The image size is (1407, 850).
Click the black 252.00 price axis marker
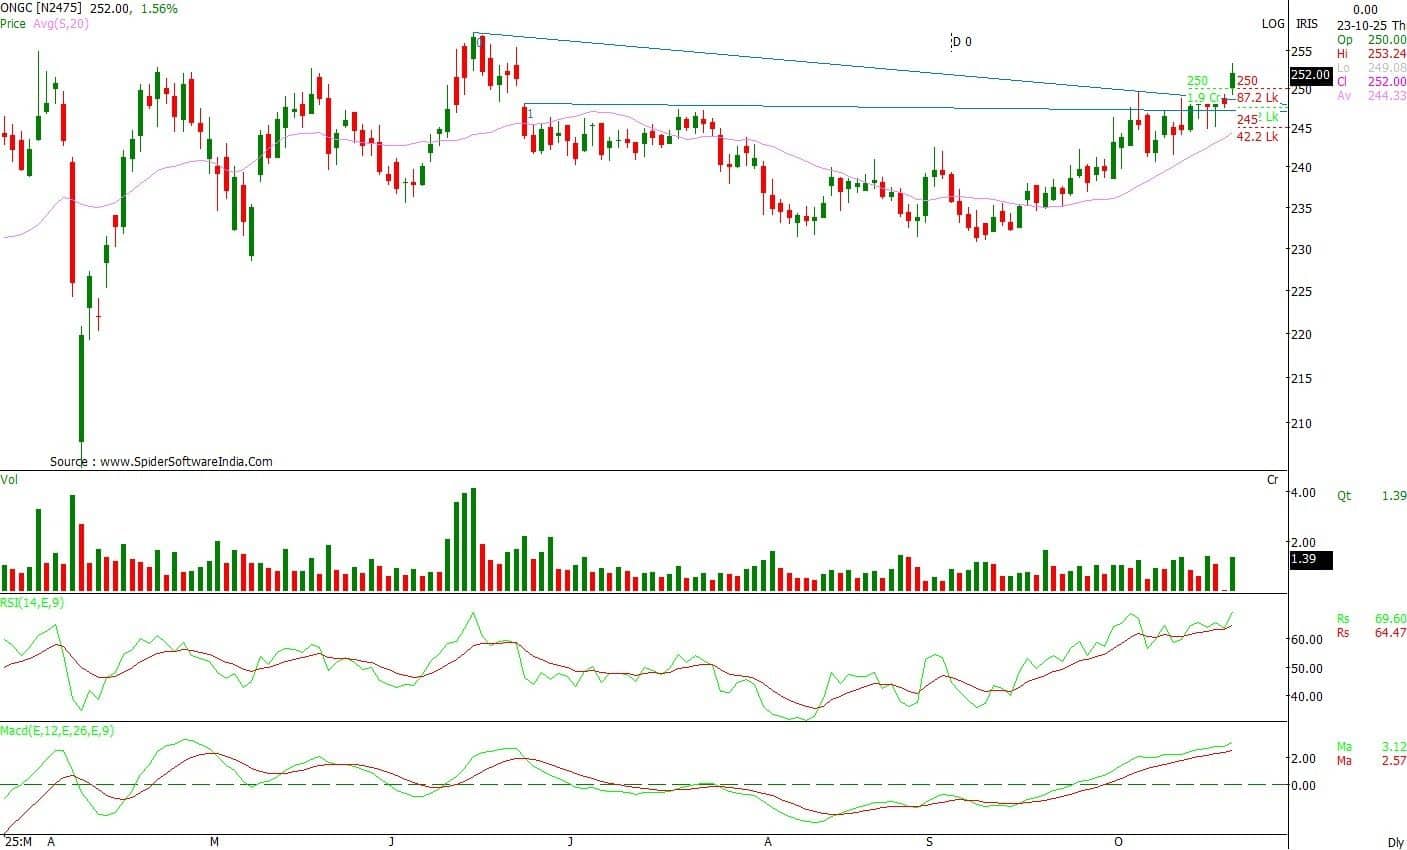click(x=1310, y=74)
